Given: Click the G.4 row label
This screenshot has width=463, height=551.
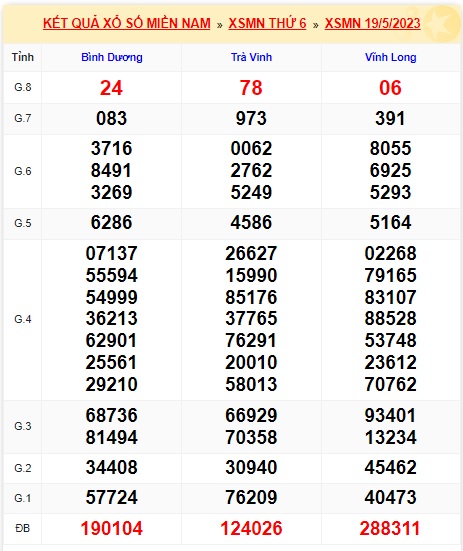Looking at the screenshot, I should 23,319.
